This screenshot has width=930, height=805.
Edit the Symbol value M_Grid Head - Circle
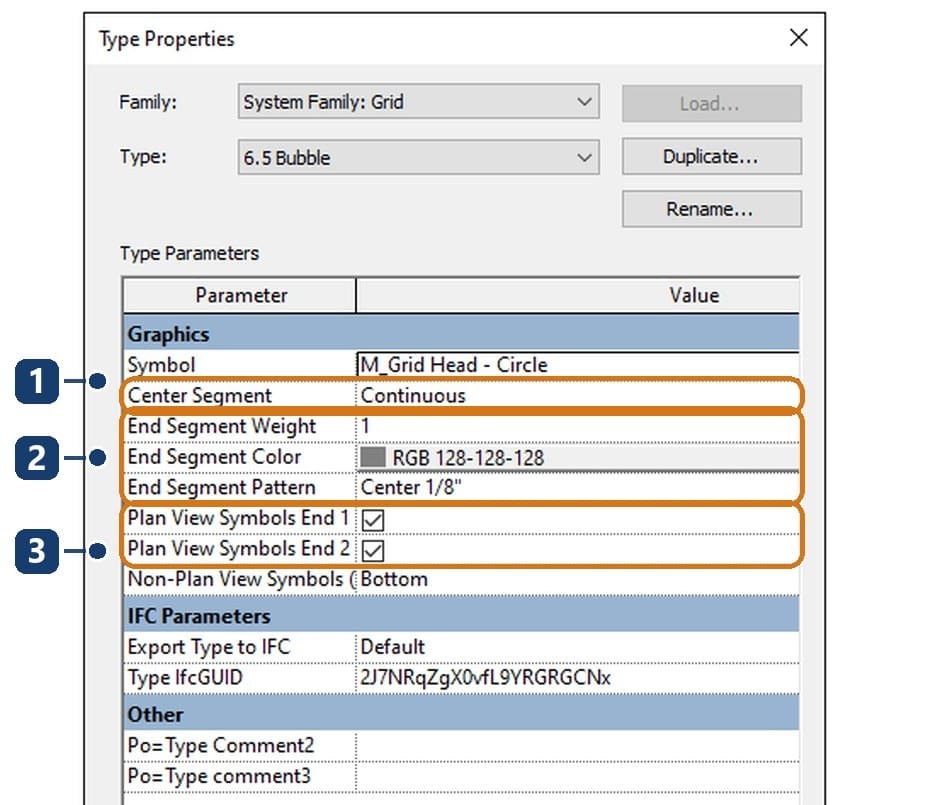578,365
